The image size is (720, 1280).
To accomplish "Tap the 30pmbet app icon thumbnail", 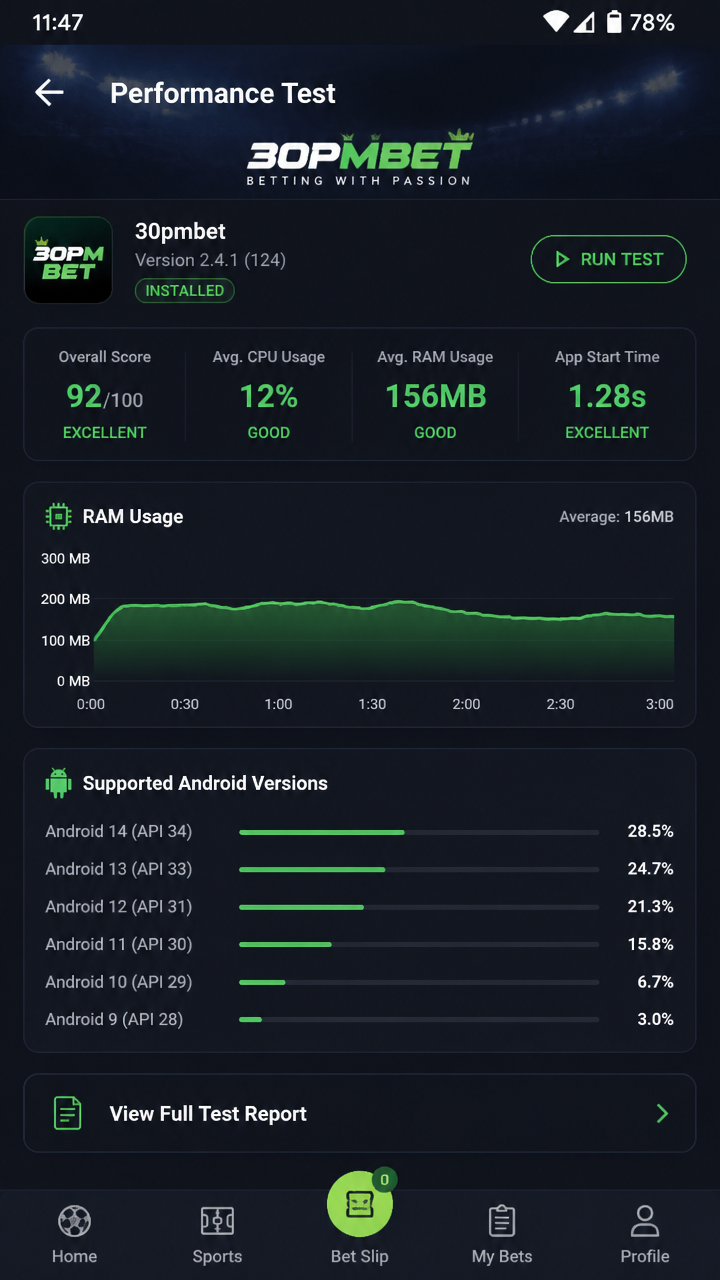I will [x=68, y=260].
